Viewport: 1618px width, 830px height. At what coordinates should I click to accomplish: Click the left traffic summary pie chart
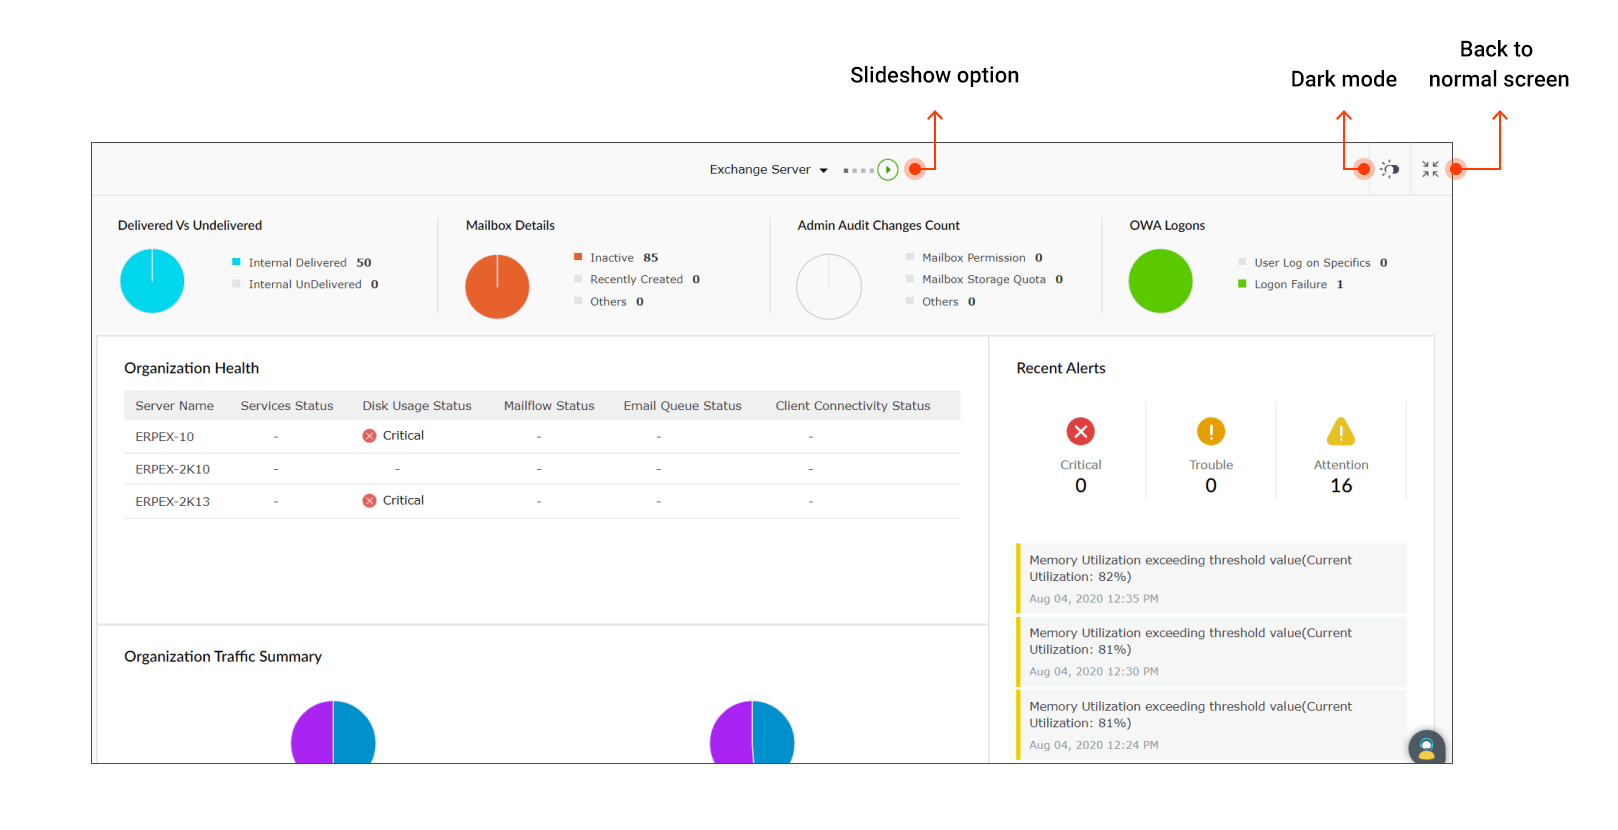tap(333, 732)
